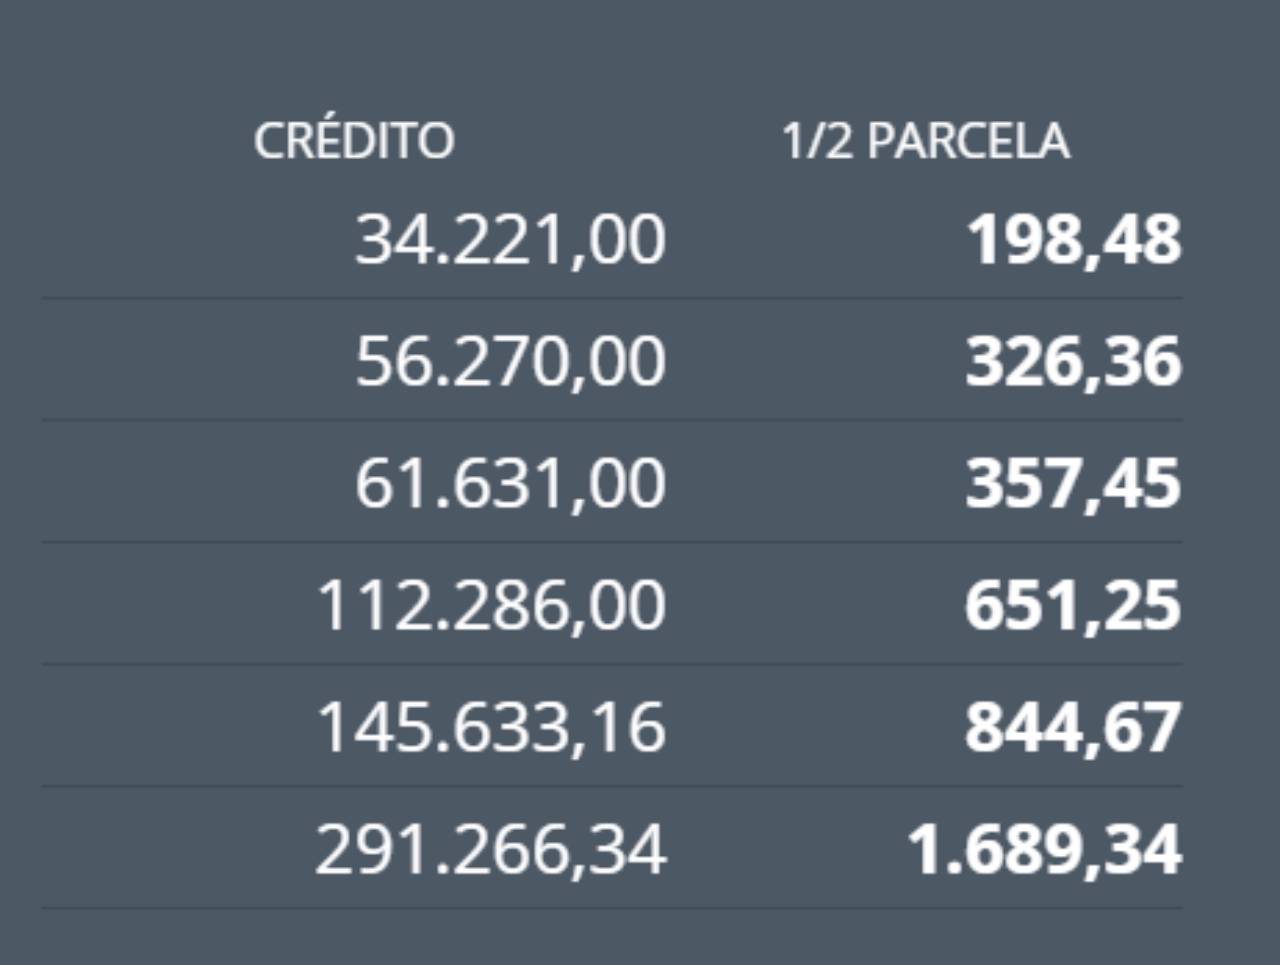Click the credit amount 56.270,00

tap(510, 362)
